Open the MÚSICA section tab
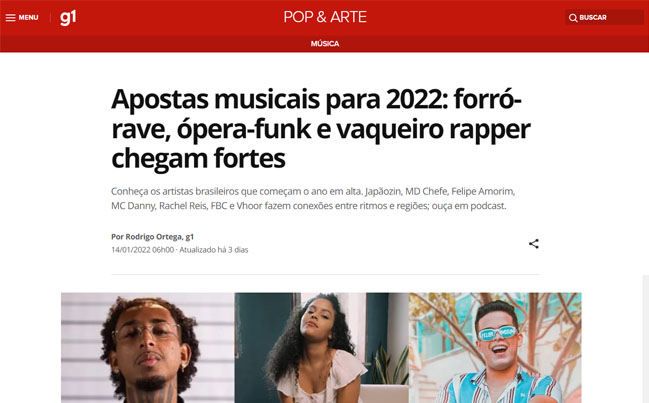Viewport: 649px width, 403px height. tap(325, 43)
